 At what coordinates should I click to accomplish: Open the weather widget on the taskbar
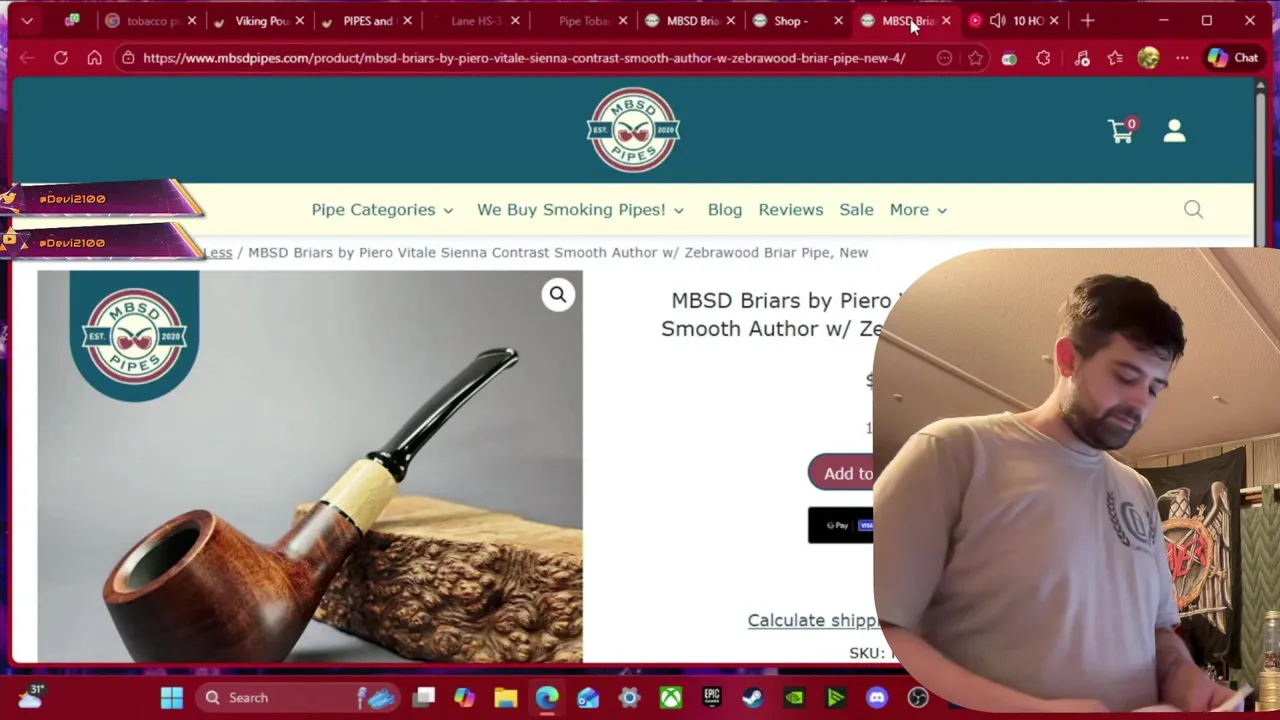[29, 696]
